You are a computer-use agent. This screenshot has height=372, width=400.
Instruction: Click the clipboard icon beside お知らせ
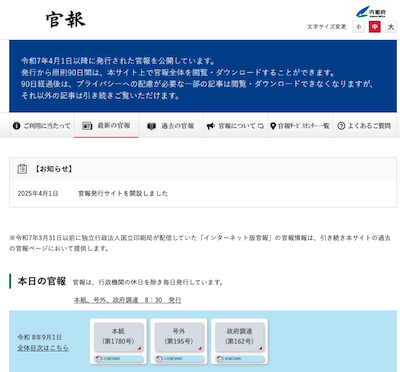(22, 169)
